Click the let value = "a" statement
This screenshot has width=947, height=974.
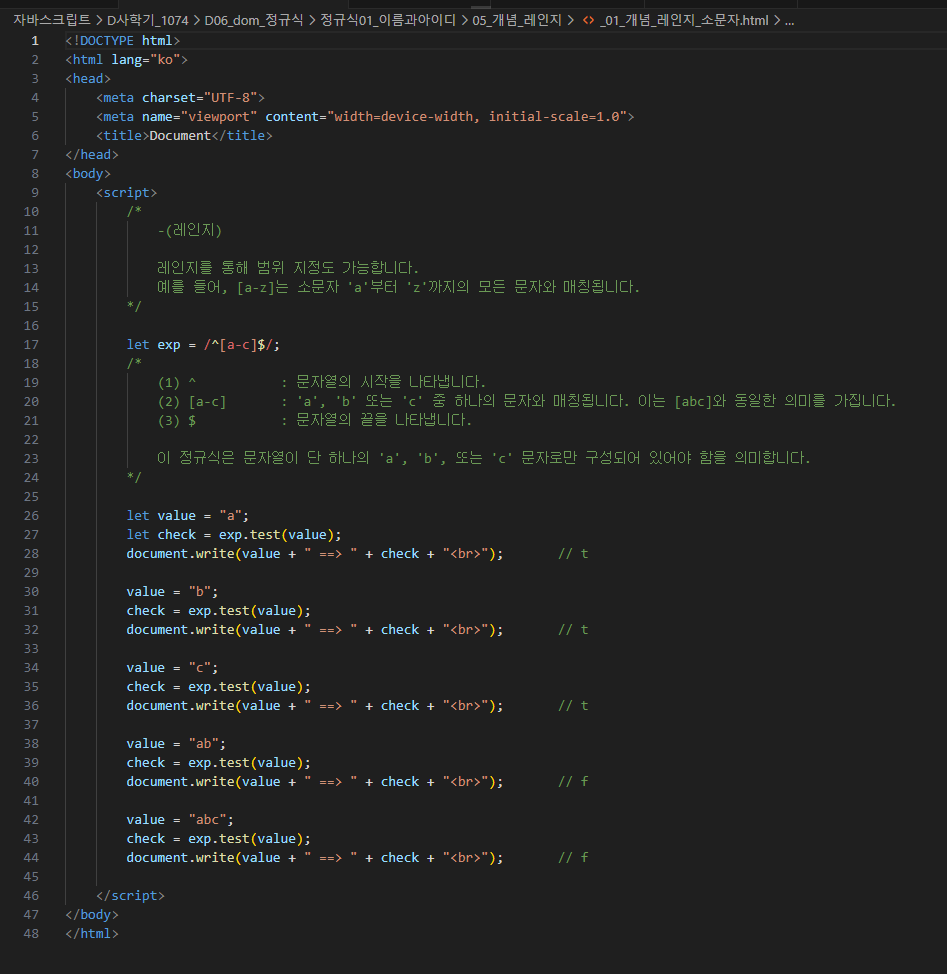(x=188, y=516)
